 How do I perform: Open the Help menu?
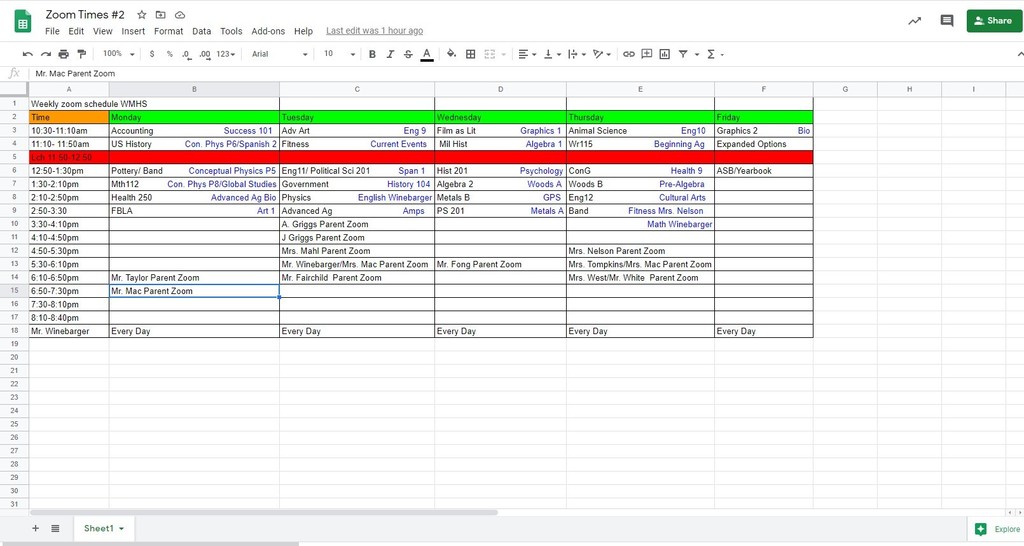click(x=303, y=31)
